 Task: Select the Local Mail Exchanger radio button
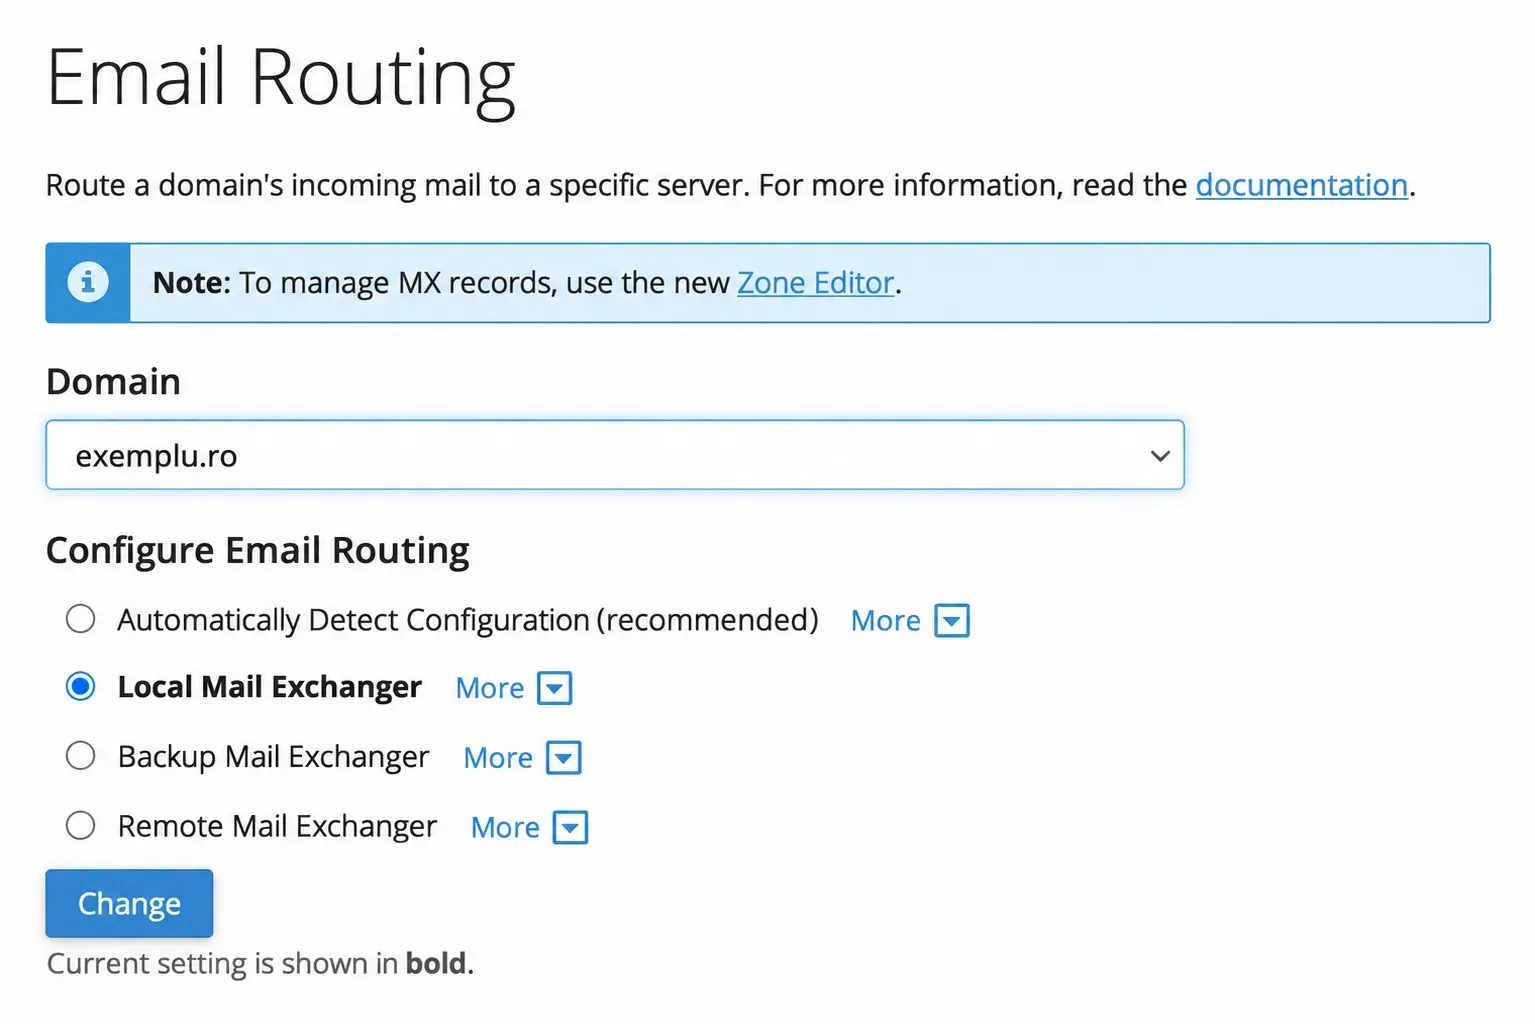click(81, 687)
